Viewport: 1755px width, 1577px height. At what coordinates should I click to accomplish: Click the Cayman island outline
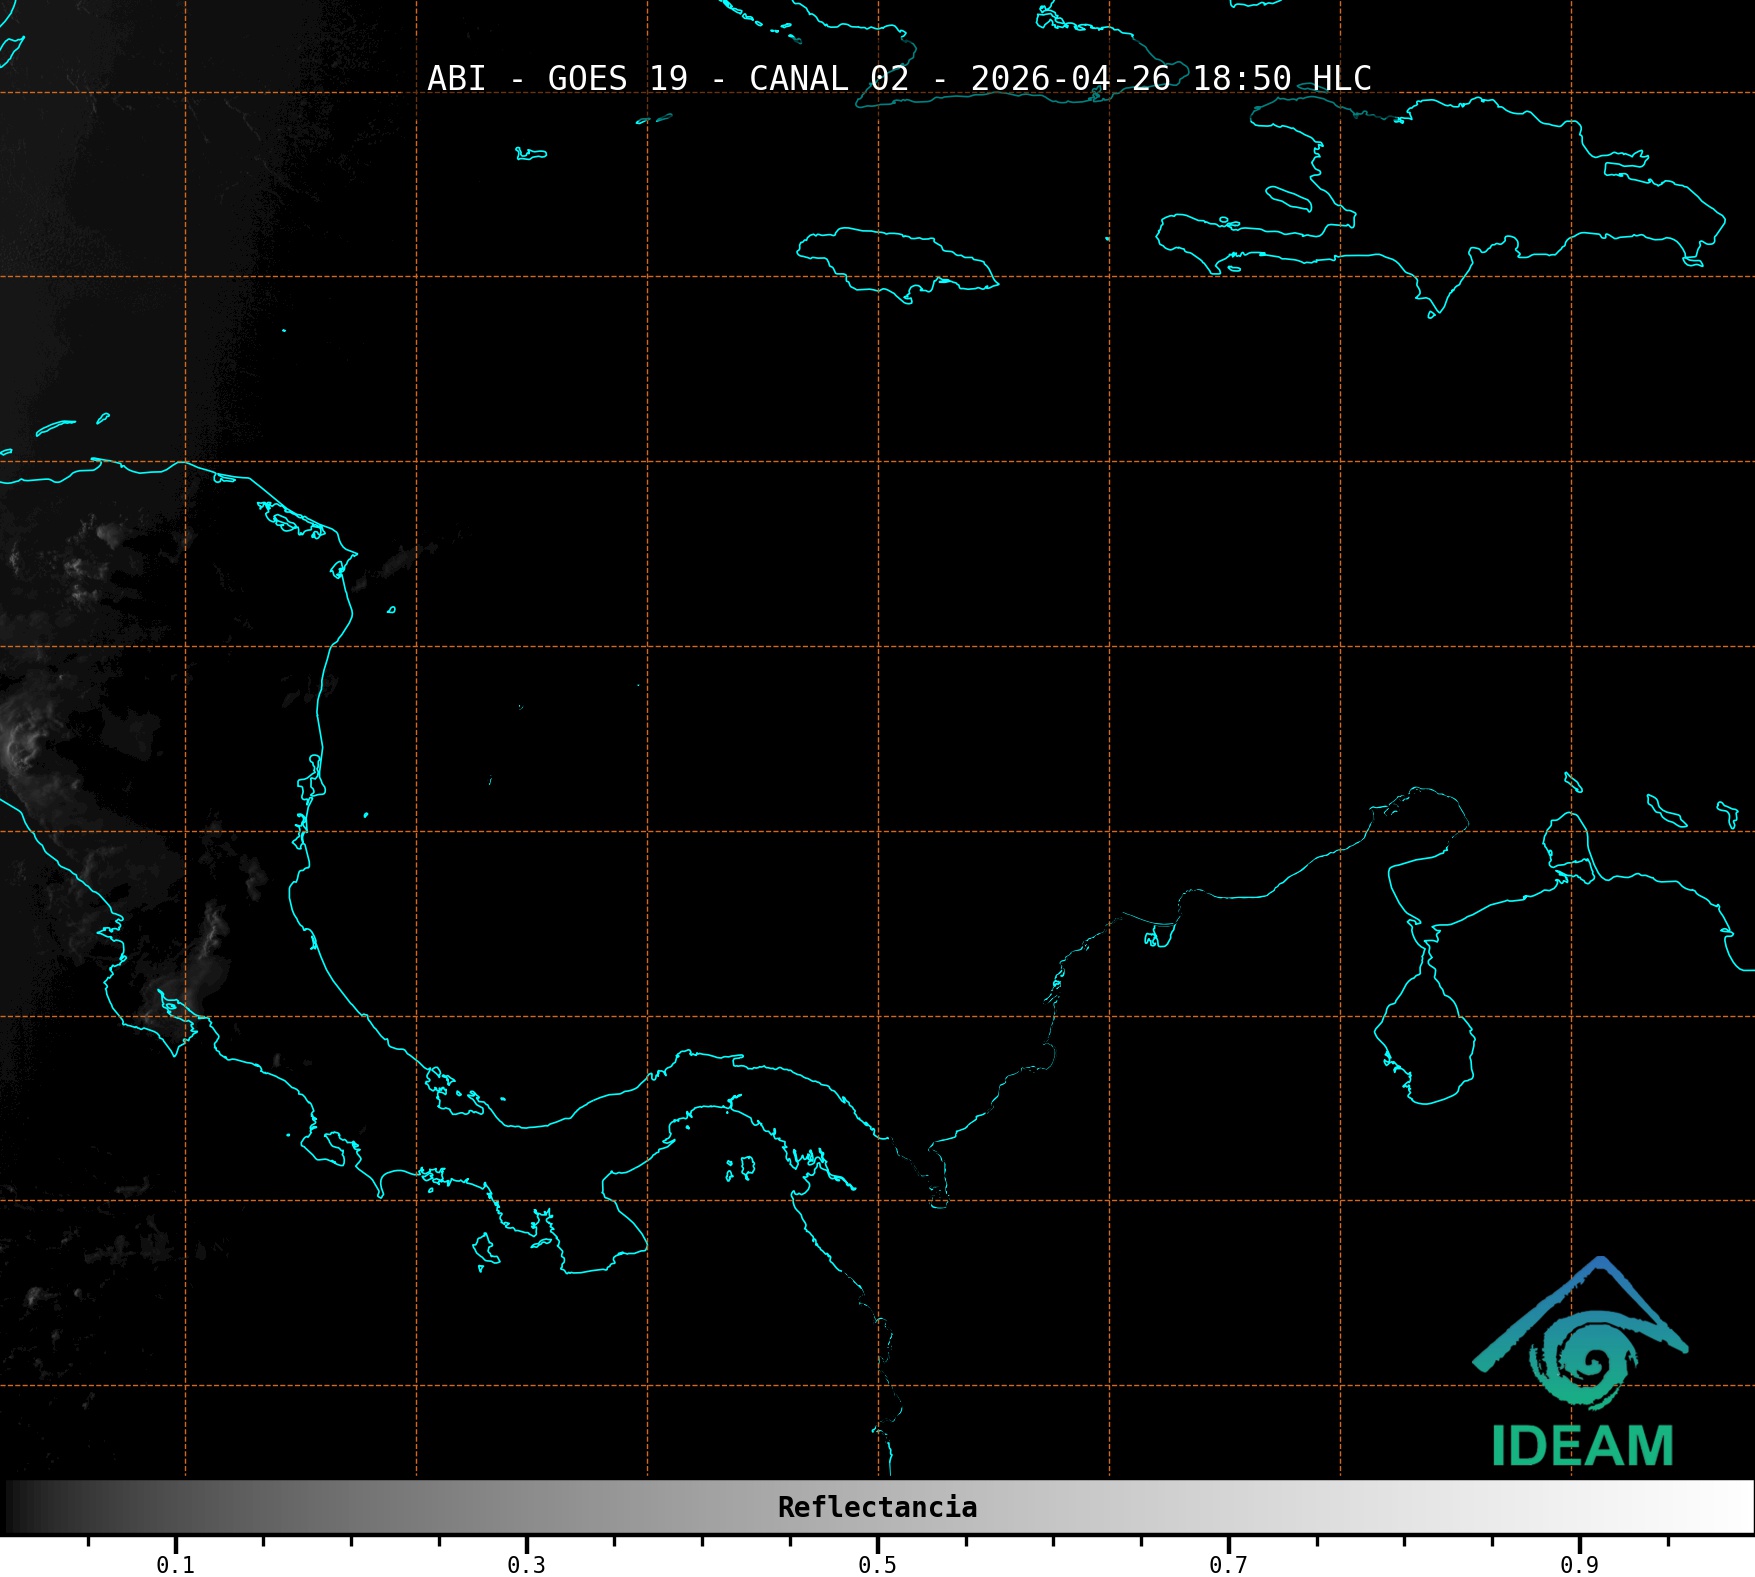coord(531,154)
